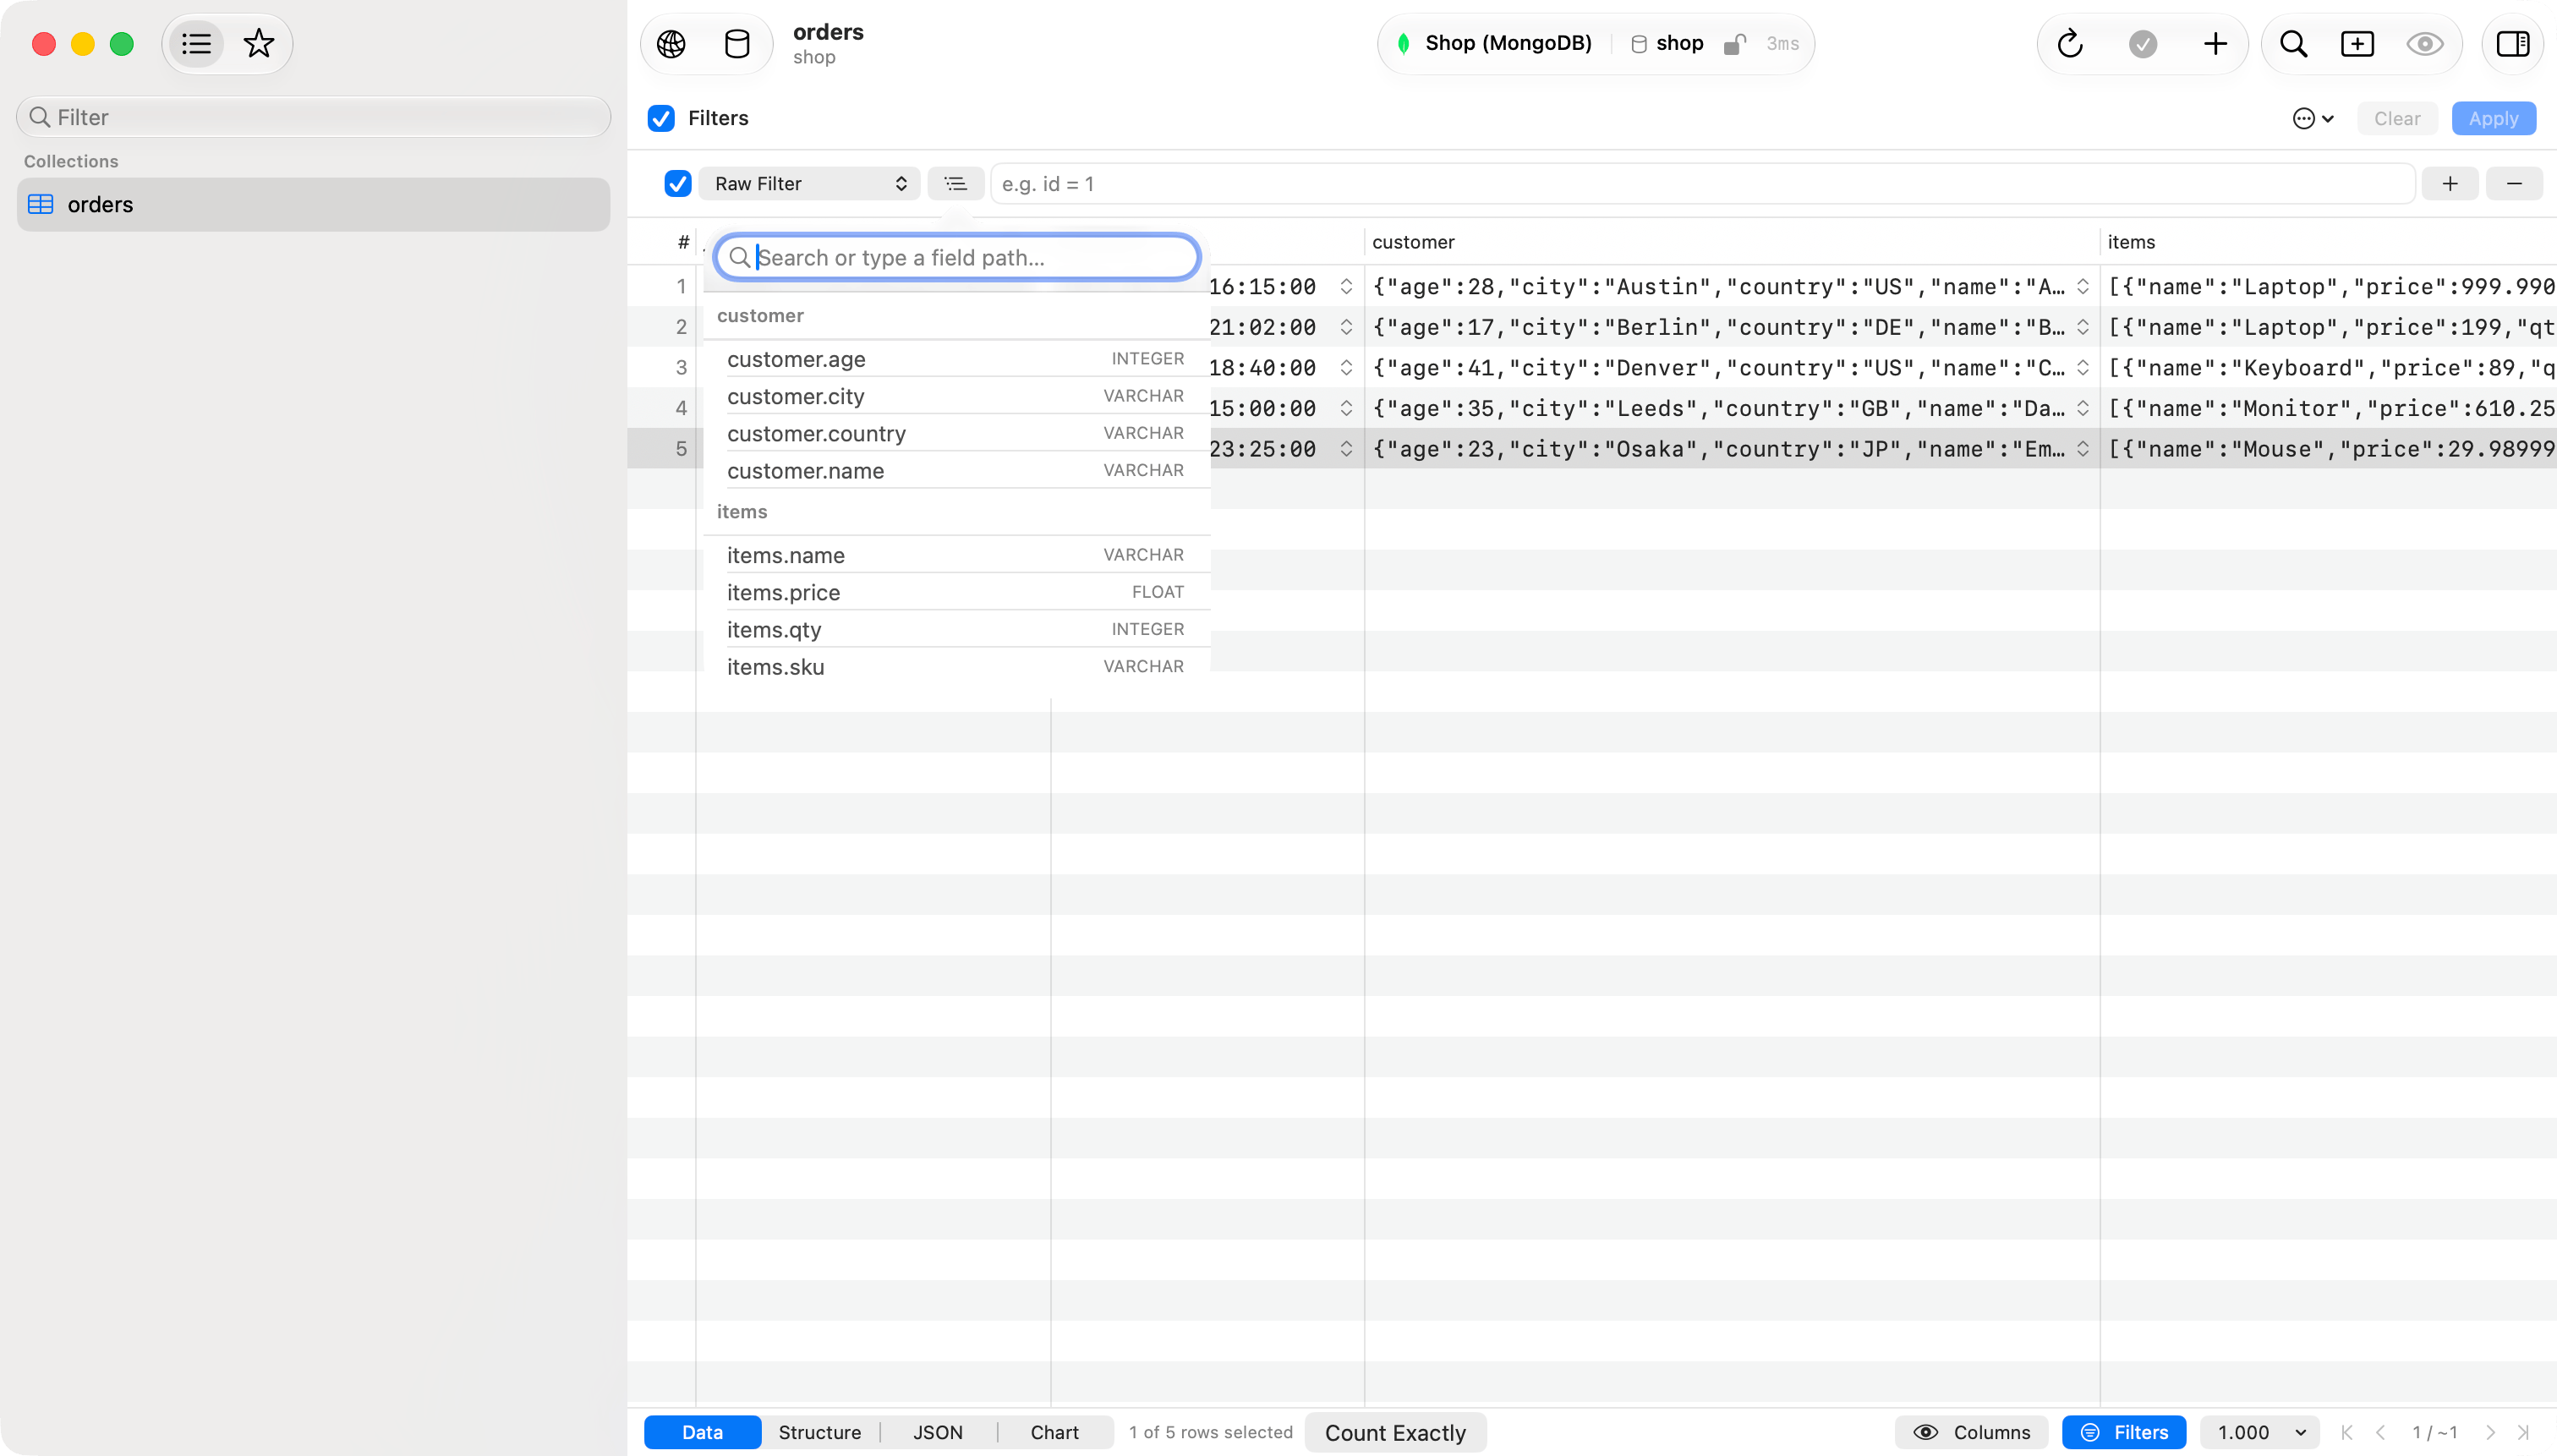Focus the sidebar Filter search field

pyautogui.click(x=313, y=117)
